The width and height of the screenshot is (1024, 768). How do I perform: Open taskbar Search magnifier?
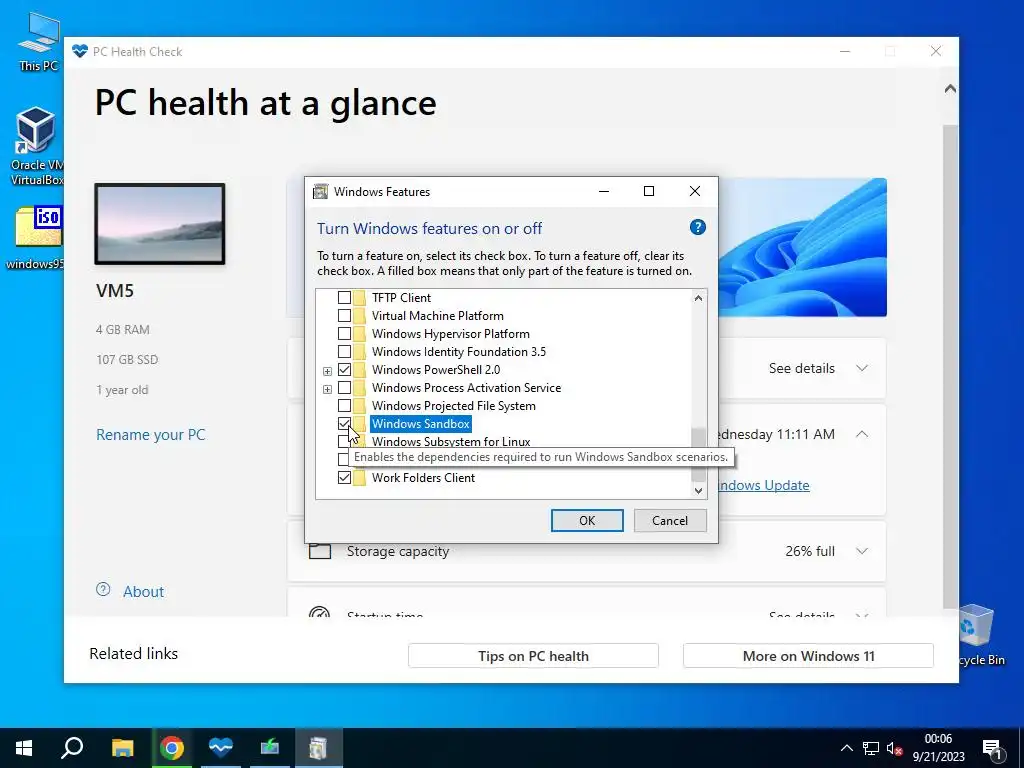pyautogui.click(x=72, y=748)
